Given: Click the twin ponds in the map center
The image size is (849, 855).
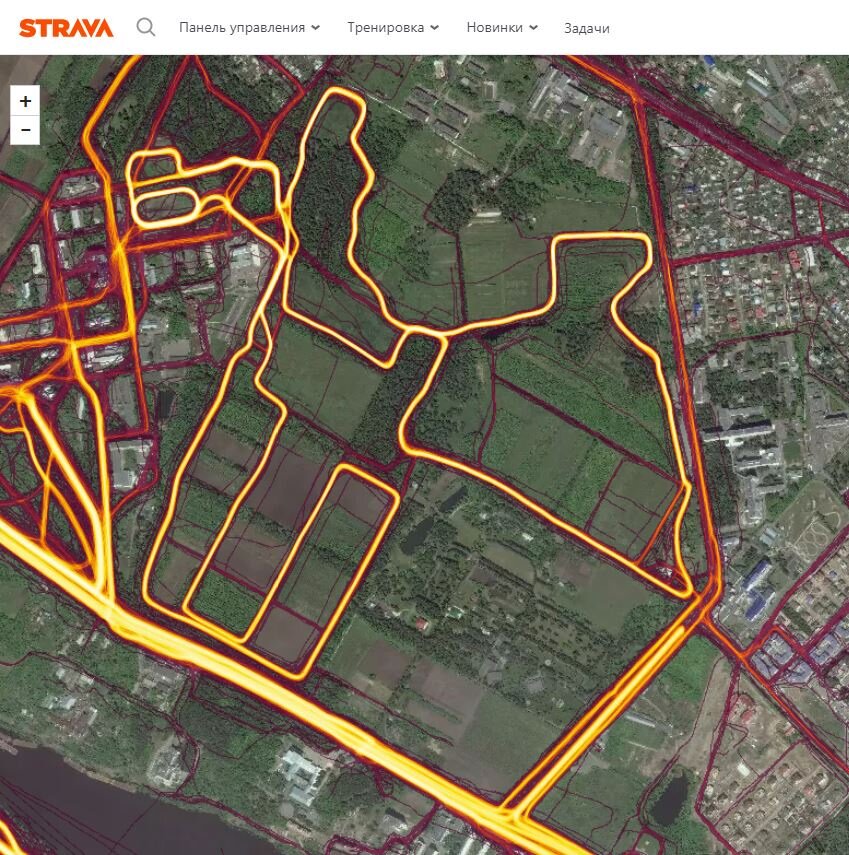Looking at the screenshot, I should point(433,518).
